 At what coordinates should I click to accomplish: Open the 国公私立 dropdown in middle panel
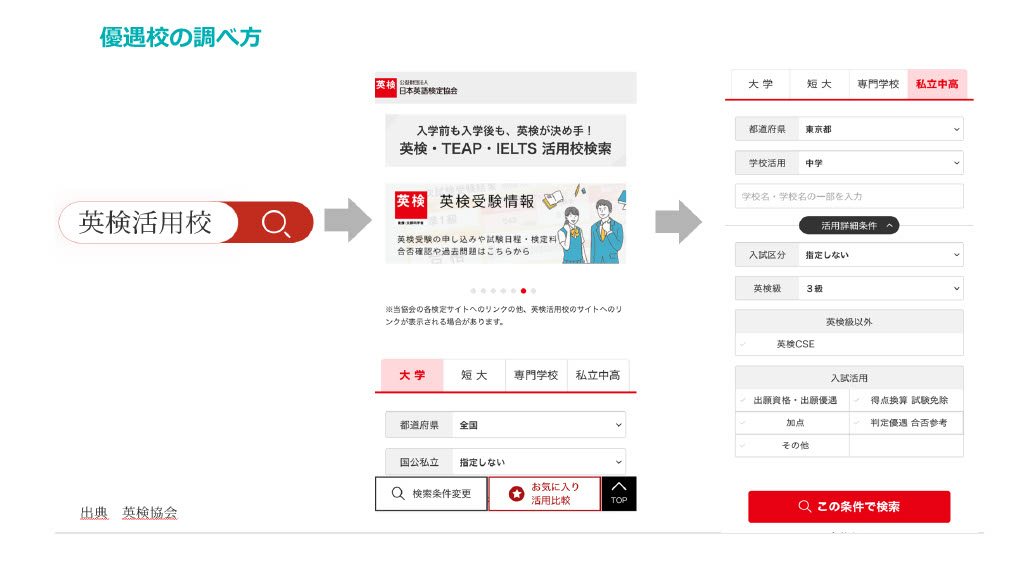click(x=539, y=462)
